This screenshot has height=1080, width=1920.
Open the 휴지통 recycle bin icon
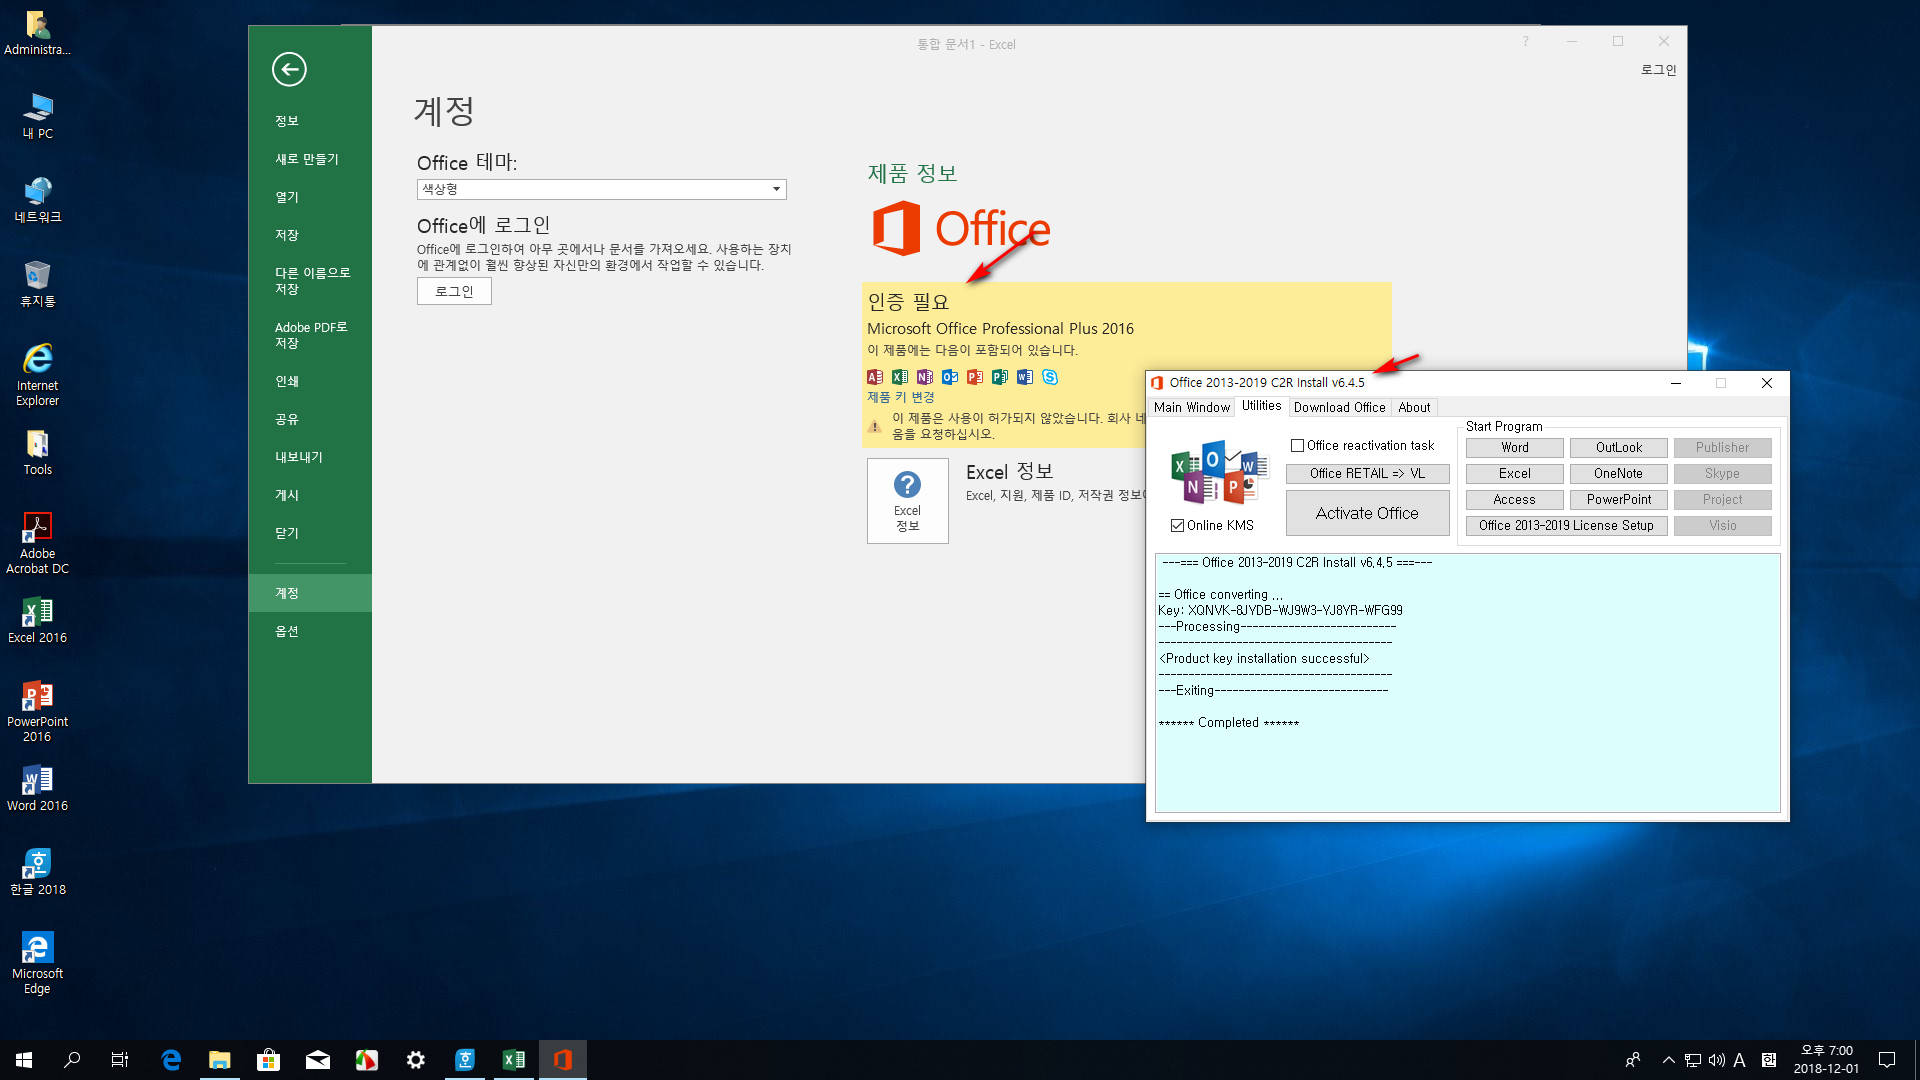coord(37,284)
